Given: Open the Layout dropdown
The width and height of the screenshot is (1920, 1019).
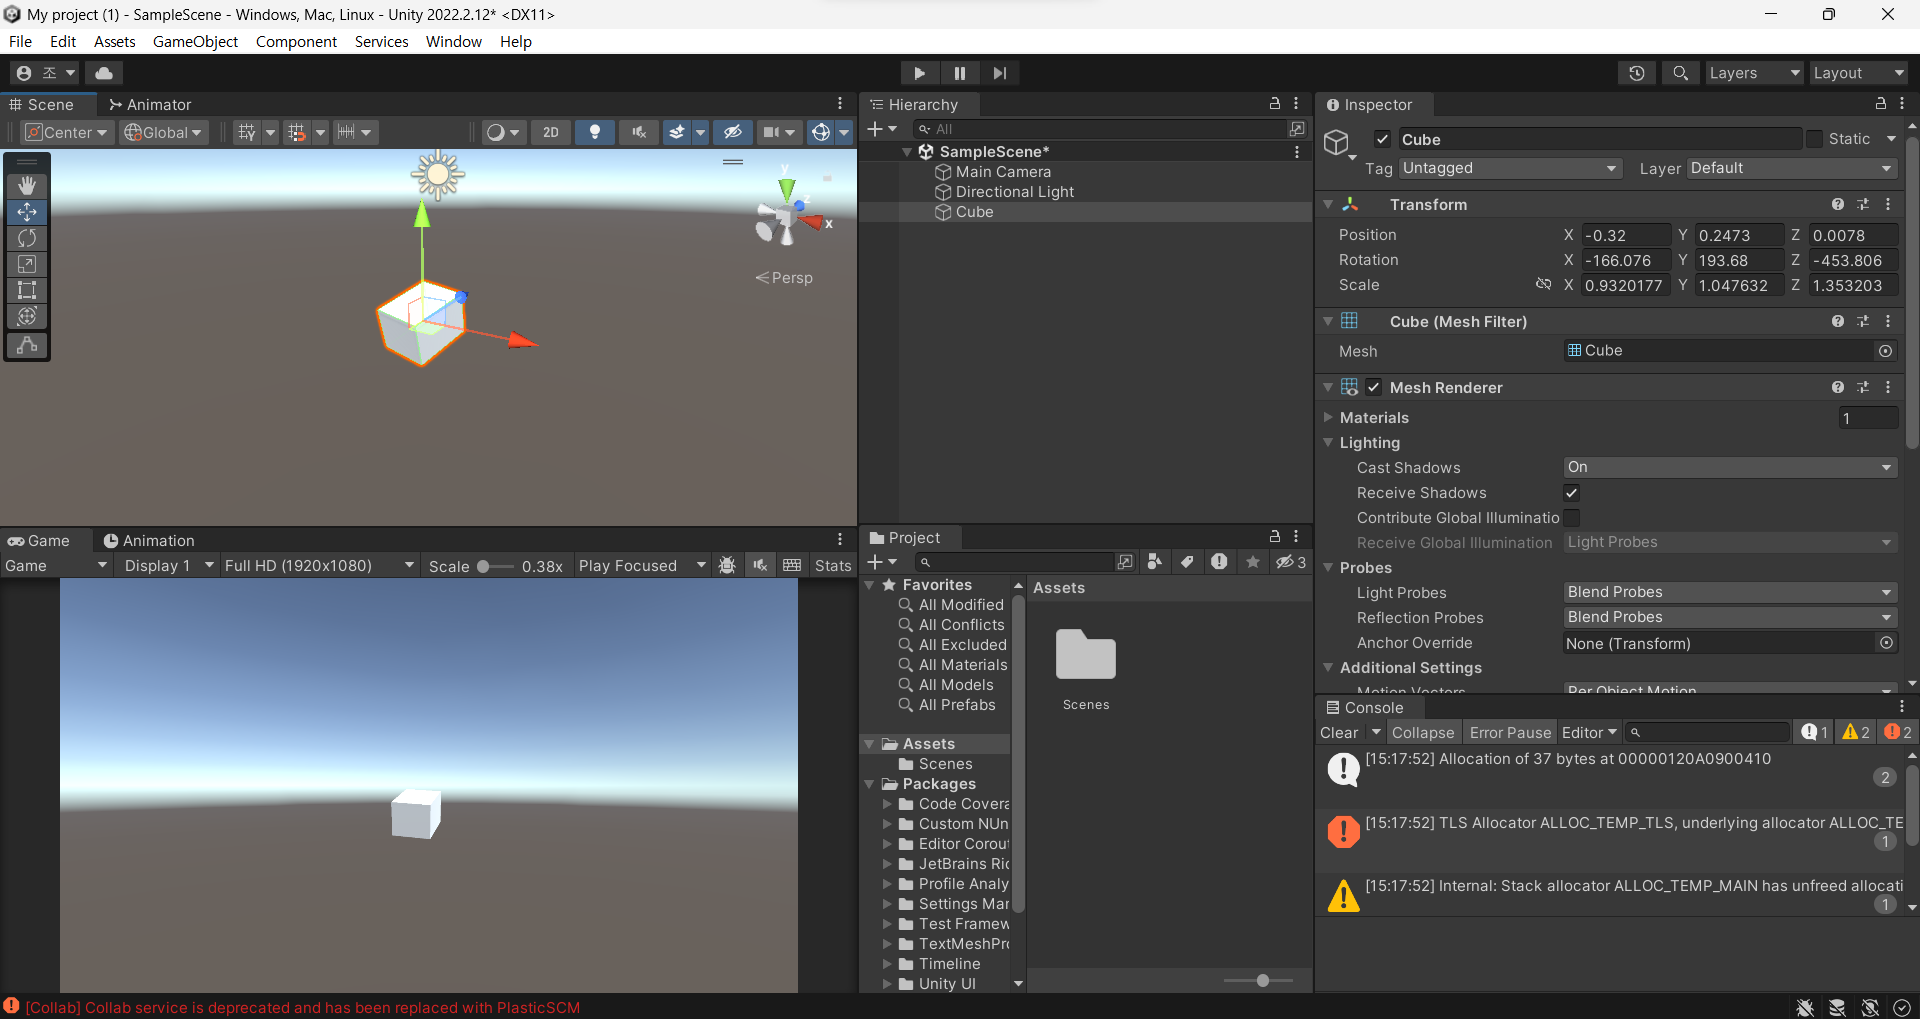Looking at the screenshot, I should pyautogui.click(x=1858, y=73).
